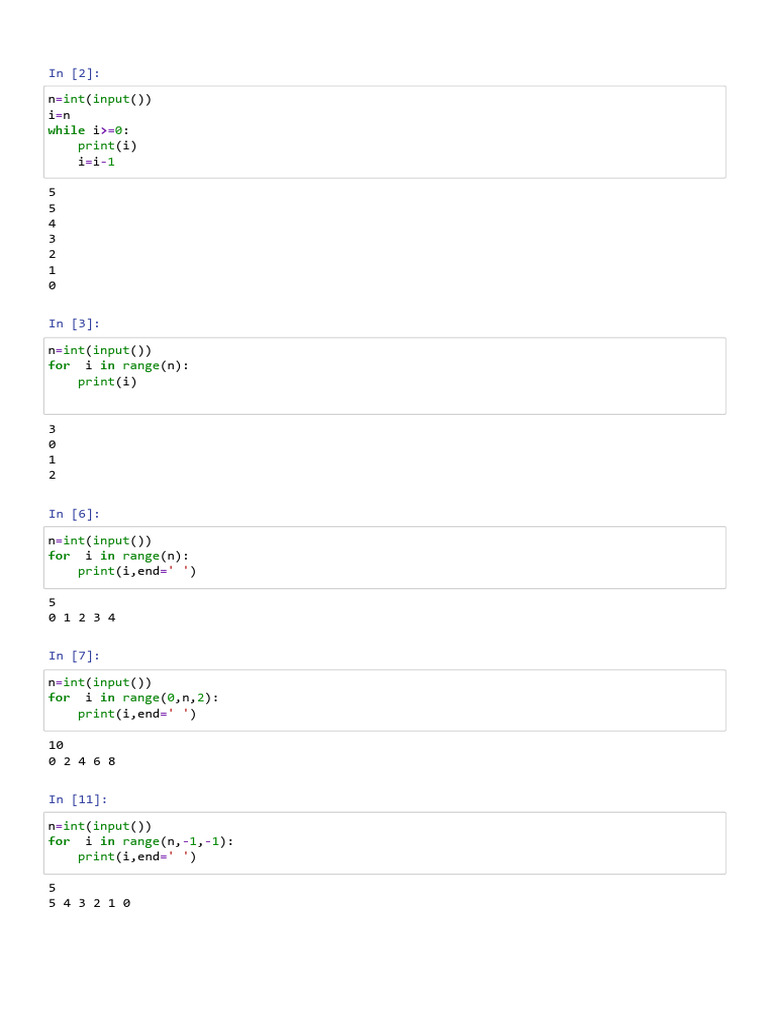Click the code cell with range(0,n,2)
Viewport: 768px width, 1024px height.
[400, 698]
